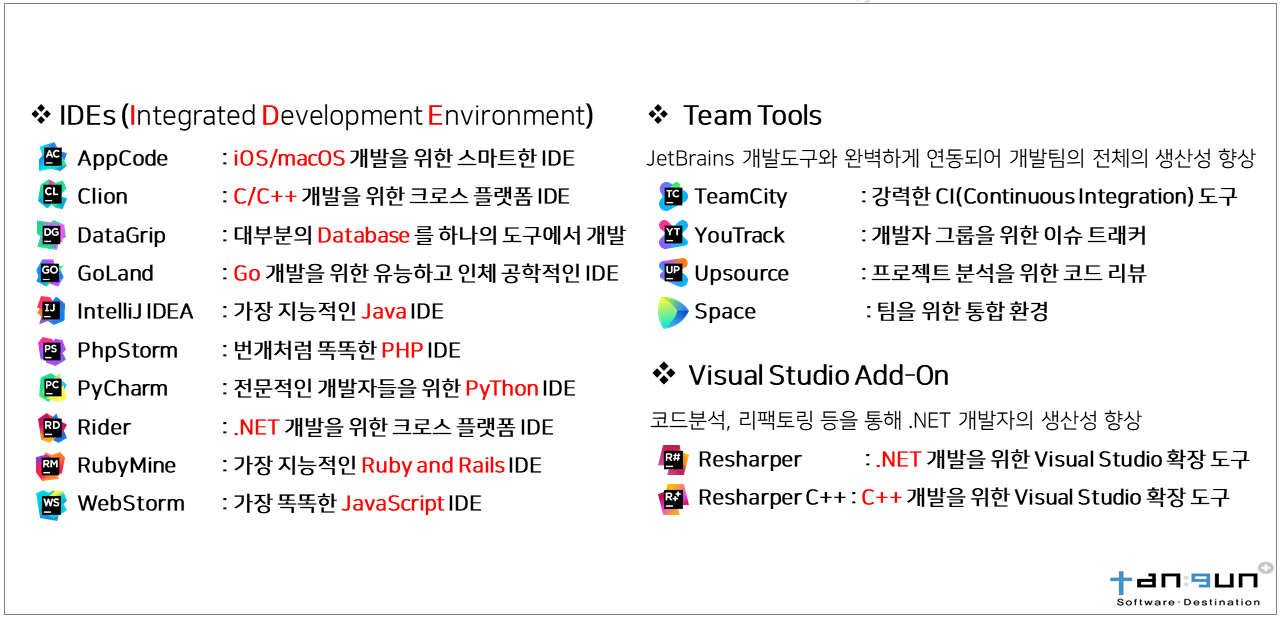
Task: Click the Upsource UP icon
Action: tap(673, 273)
